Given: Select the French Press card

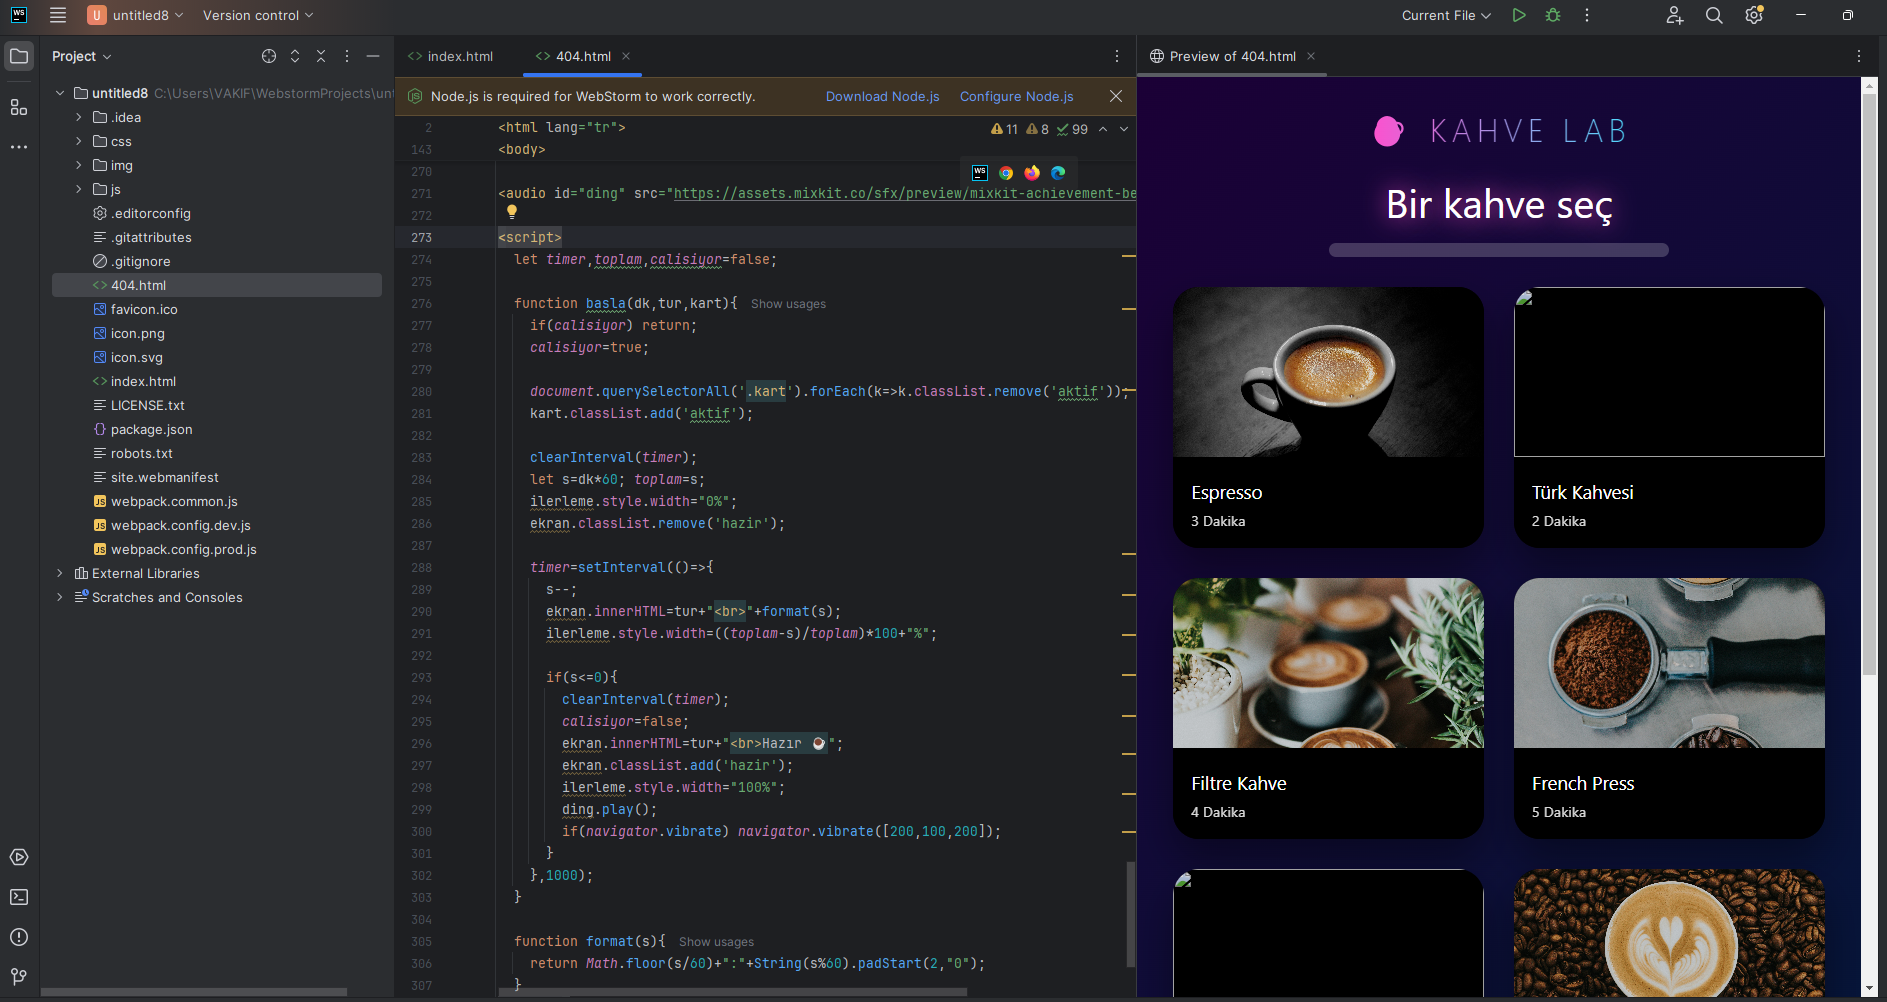Looking at the screenshot, I should click(1669, 708).
